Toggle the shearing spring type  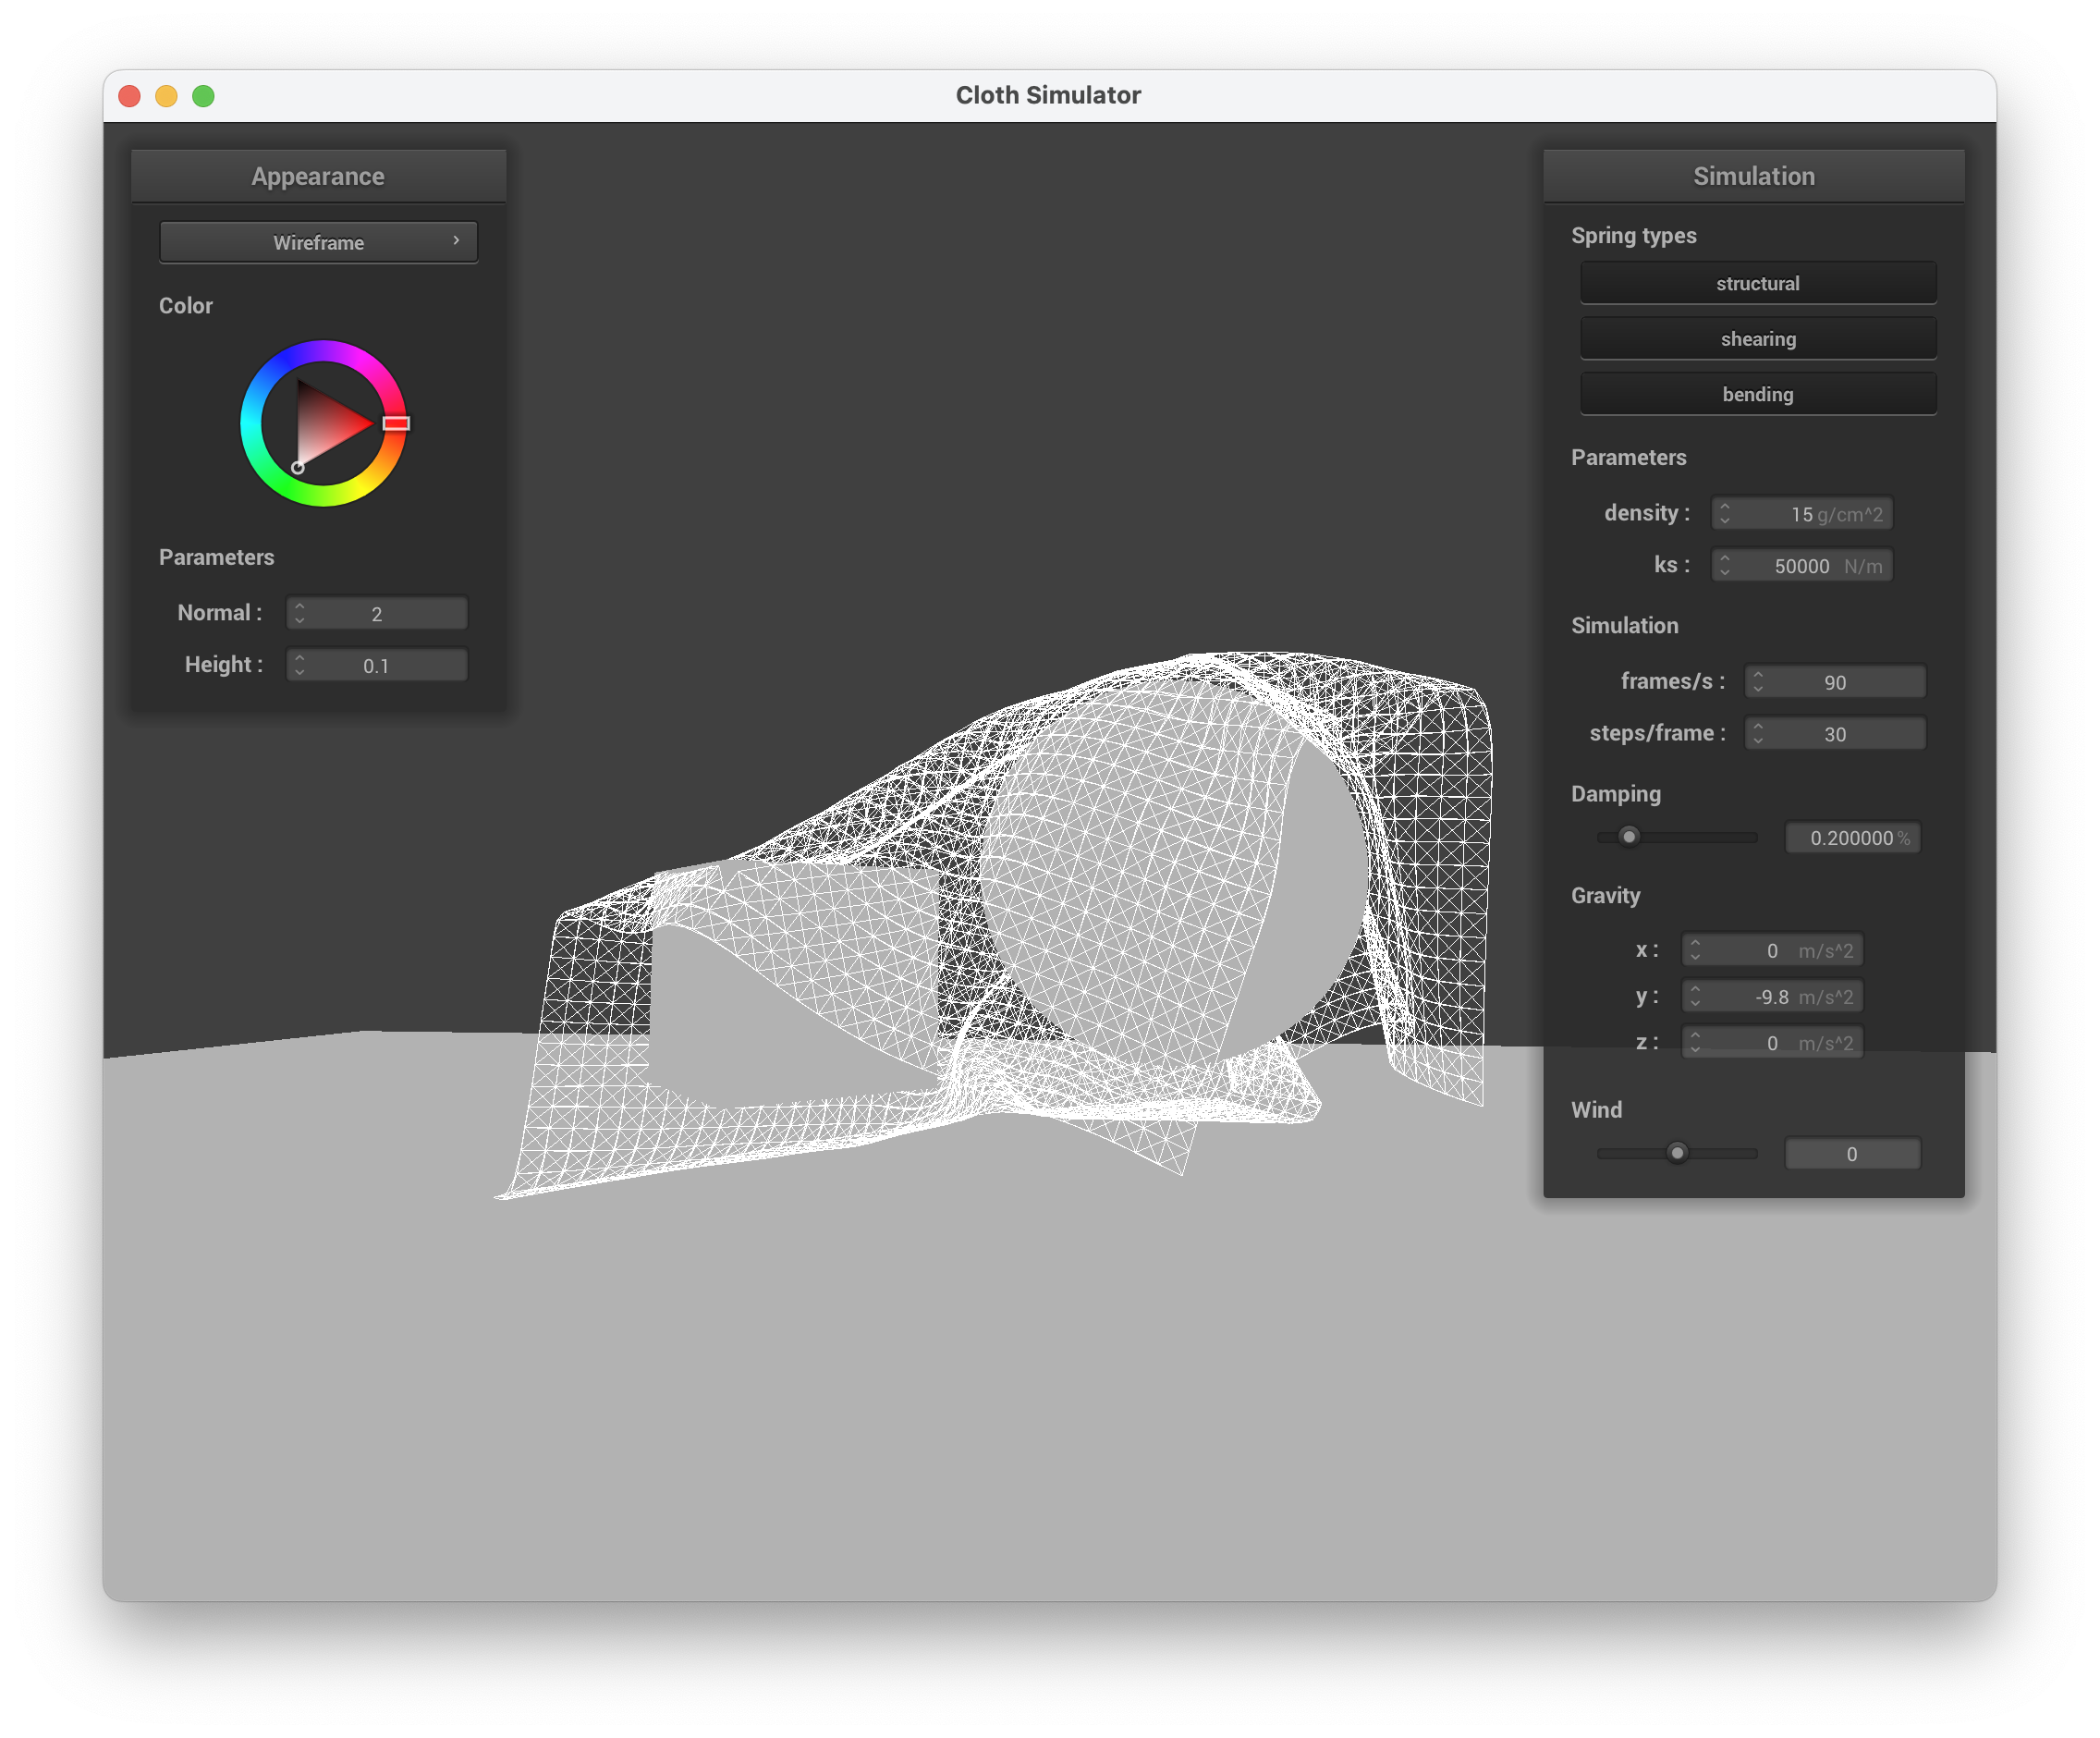coord(1757,339)
